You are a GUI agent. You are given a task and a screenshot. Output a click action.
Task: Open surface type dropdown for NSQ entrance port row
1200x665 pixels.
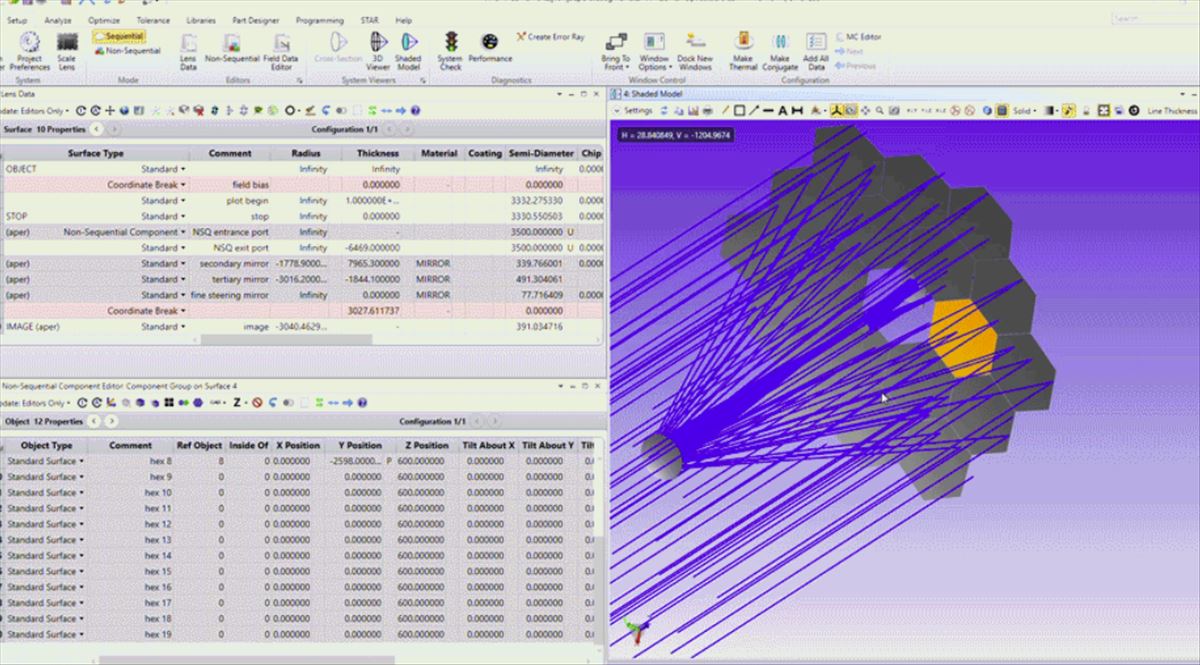184,232
